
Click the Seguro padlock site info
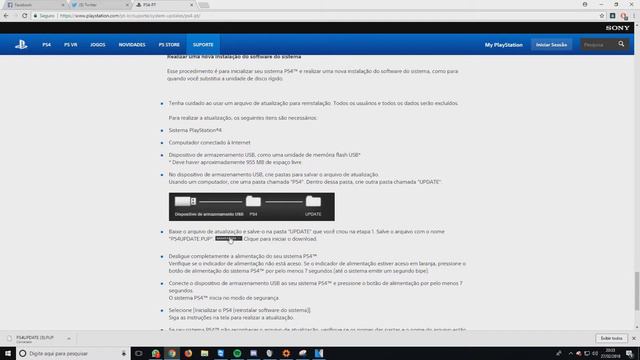click(x=44, y=16)
